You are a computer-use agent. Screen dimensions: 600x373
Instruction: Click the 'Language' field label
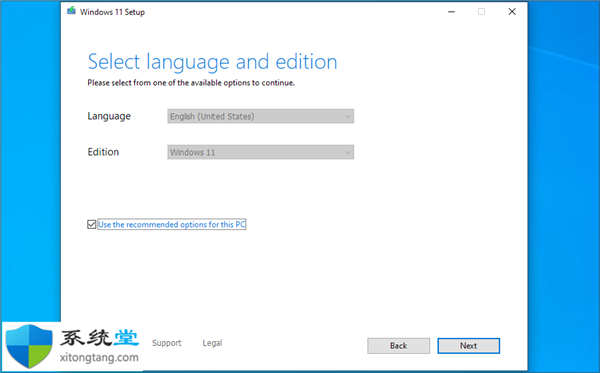tap(109, 116)
